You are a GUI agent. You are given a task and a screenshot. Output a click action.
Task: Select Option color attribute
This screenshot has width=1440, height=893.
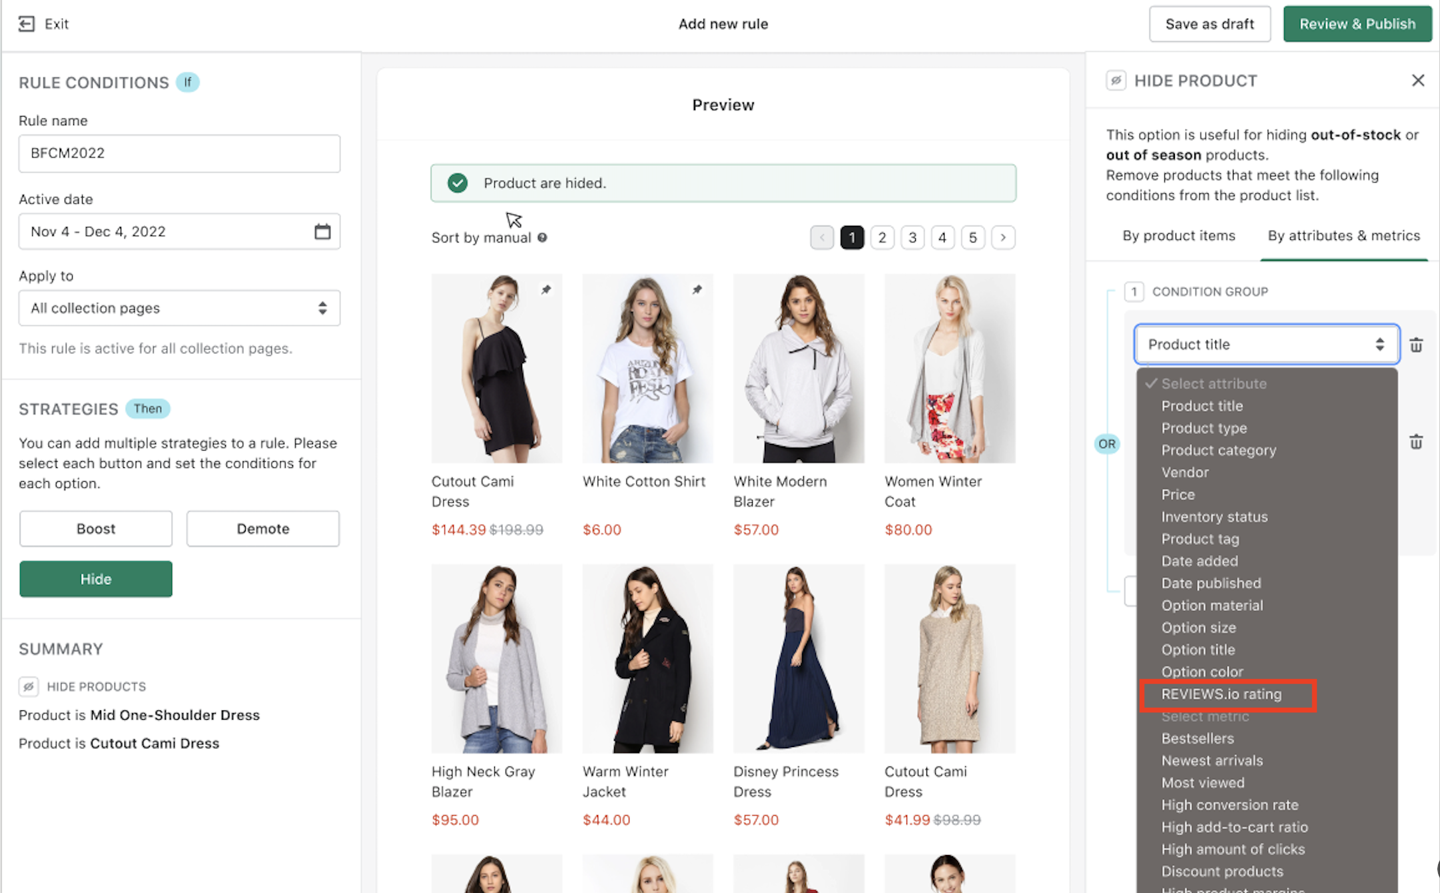coord(1202,672)
